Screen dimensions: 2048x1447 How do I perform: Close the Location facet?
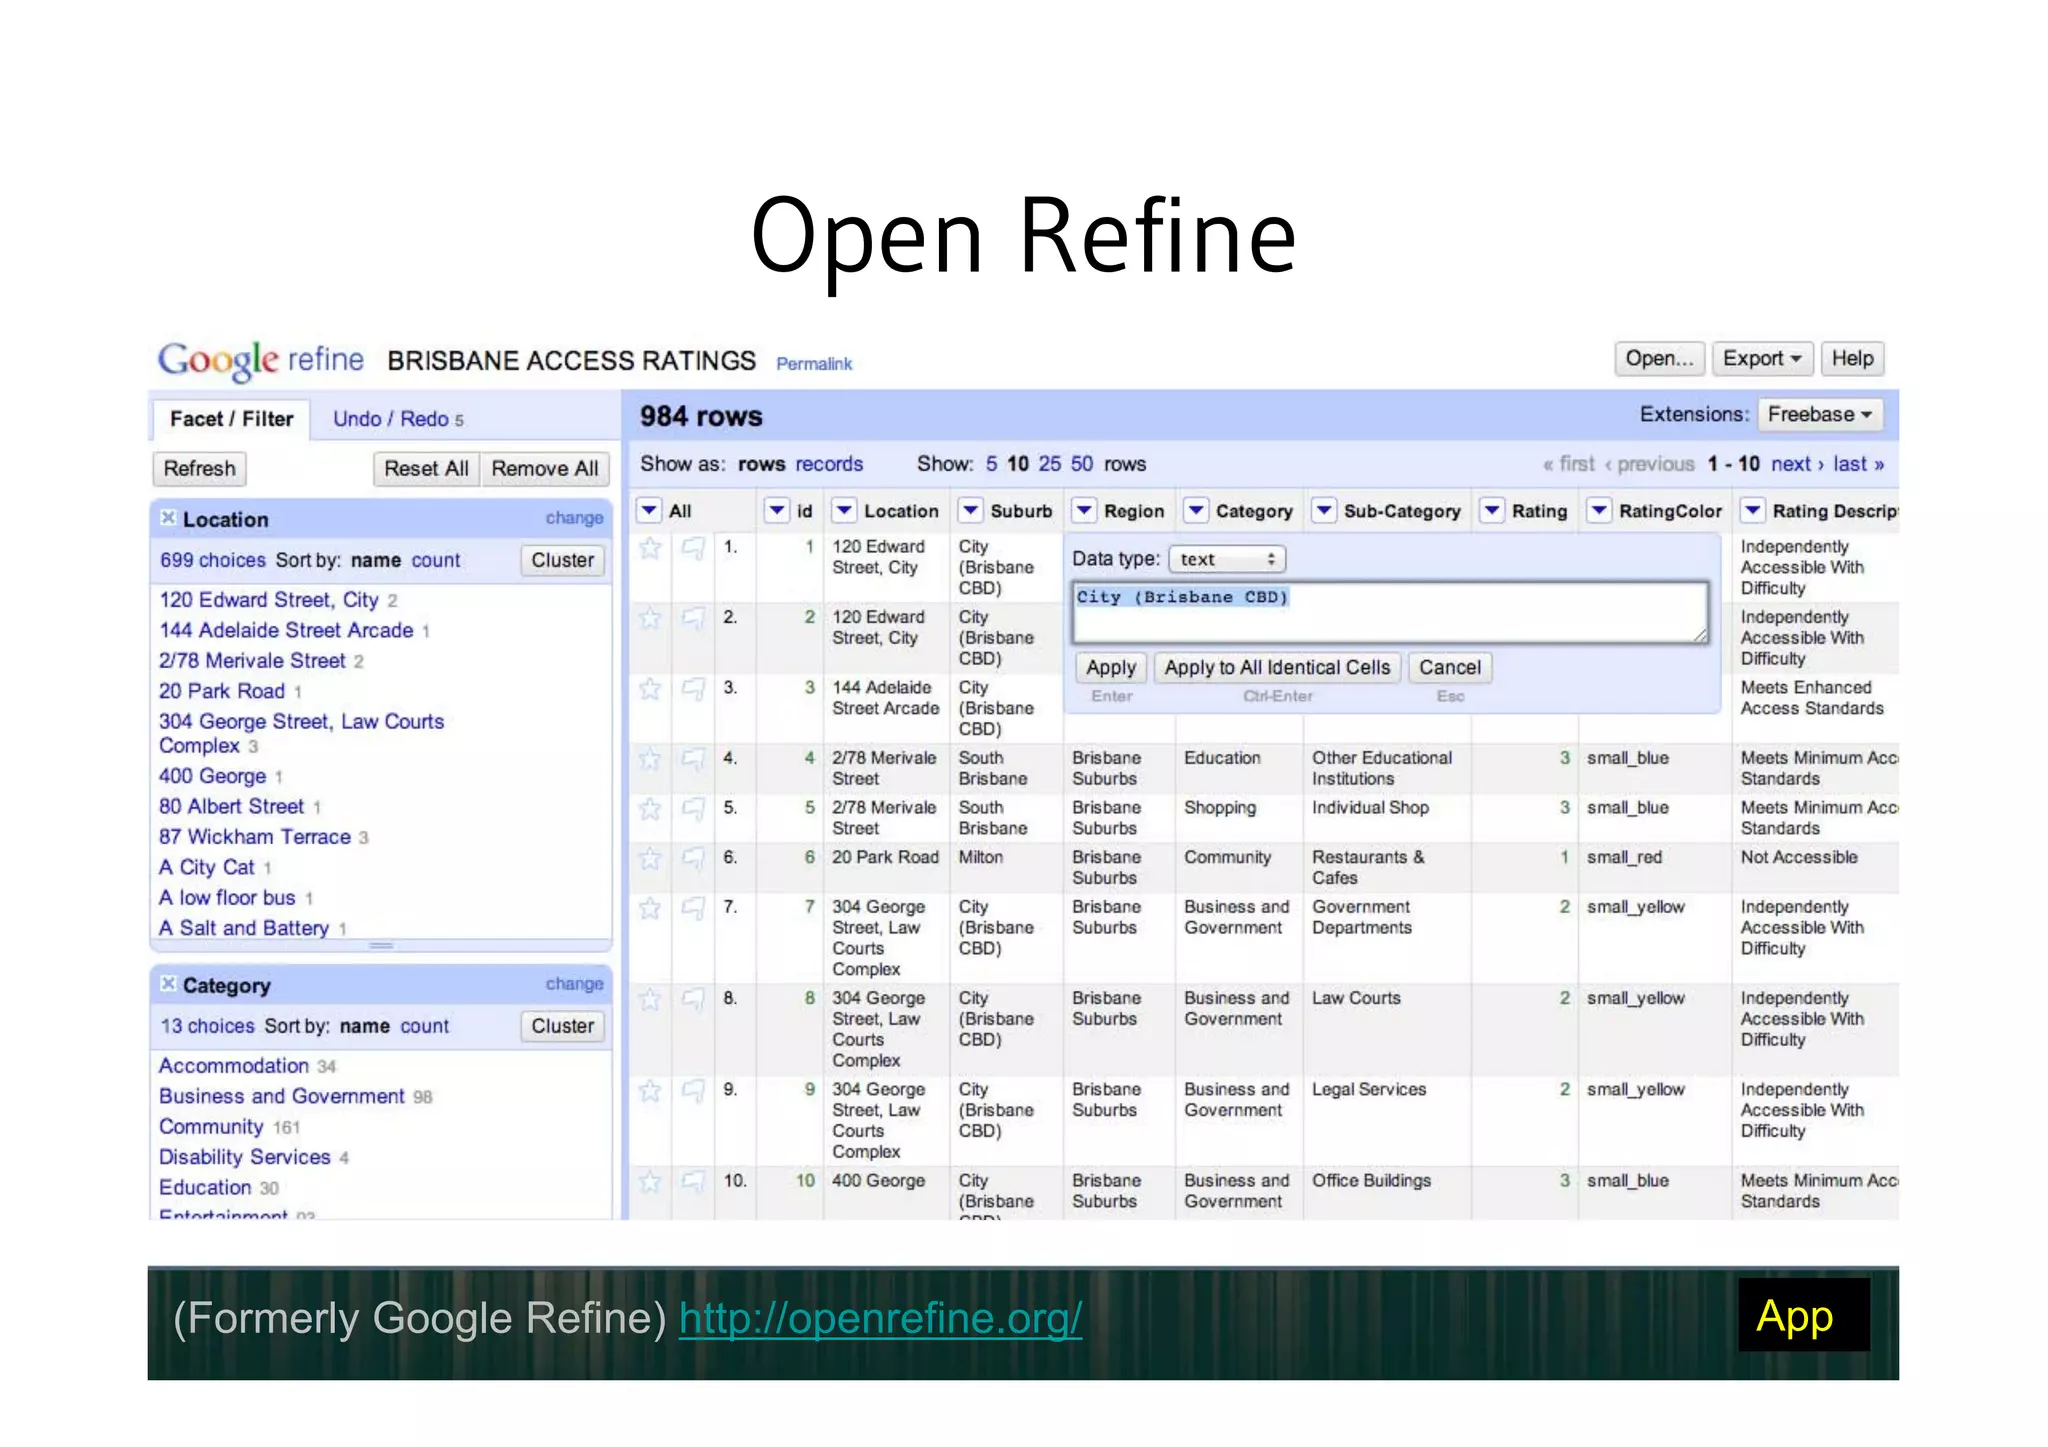168,518
